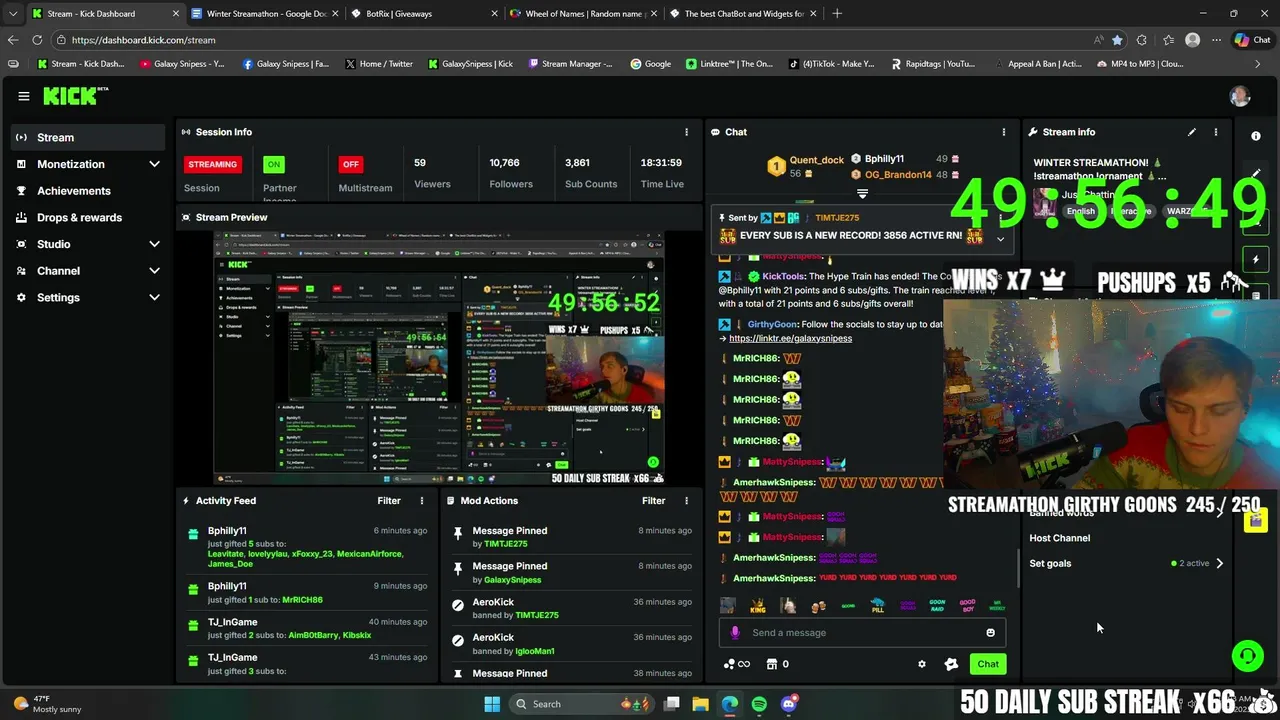Open the user profile avatar menu
Screen dimensions: 1280x720
[1240, 96]
